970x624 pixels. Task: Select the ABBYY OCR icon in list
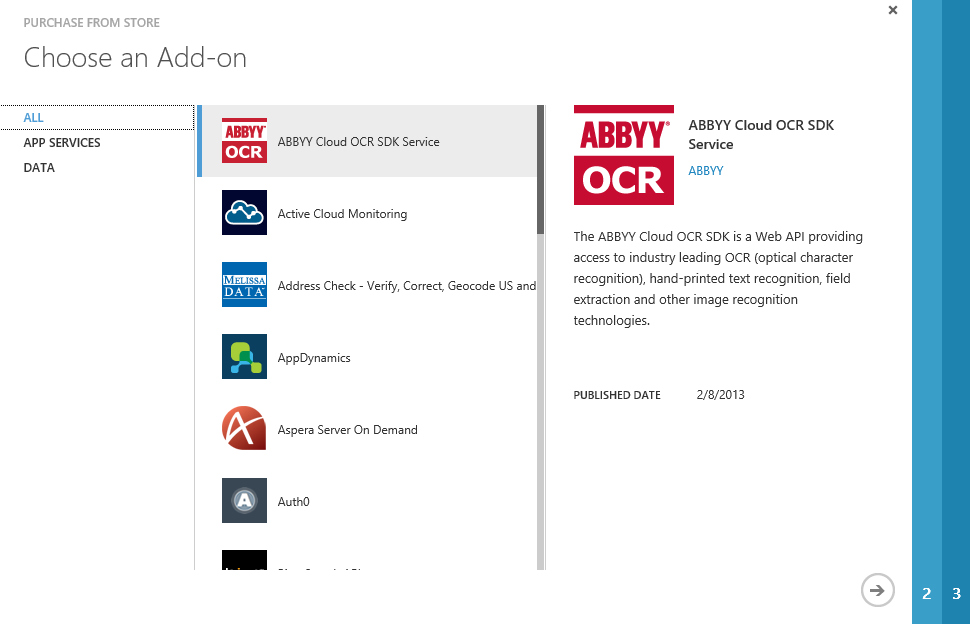coord(244,140)
